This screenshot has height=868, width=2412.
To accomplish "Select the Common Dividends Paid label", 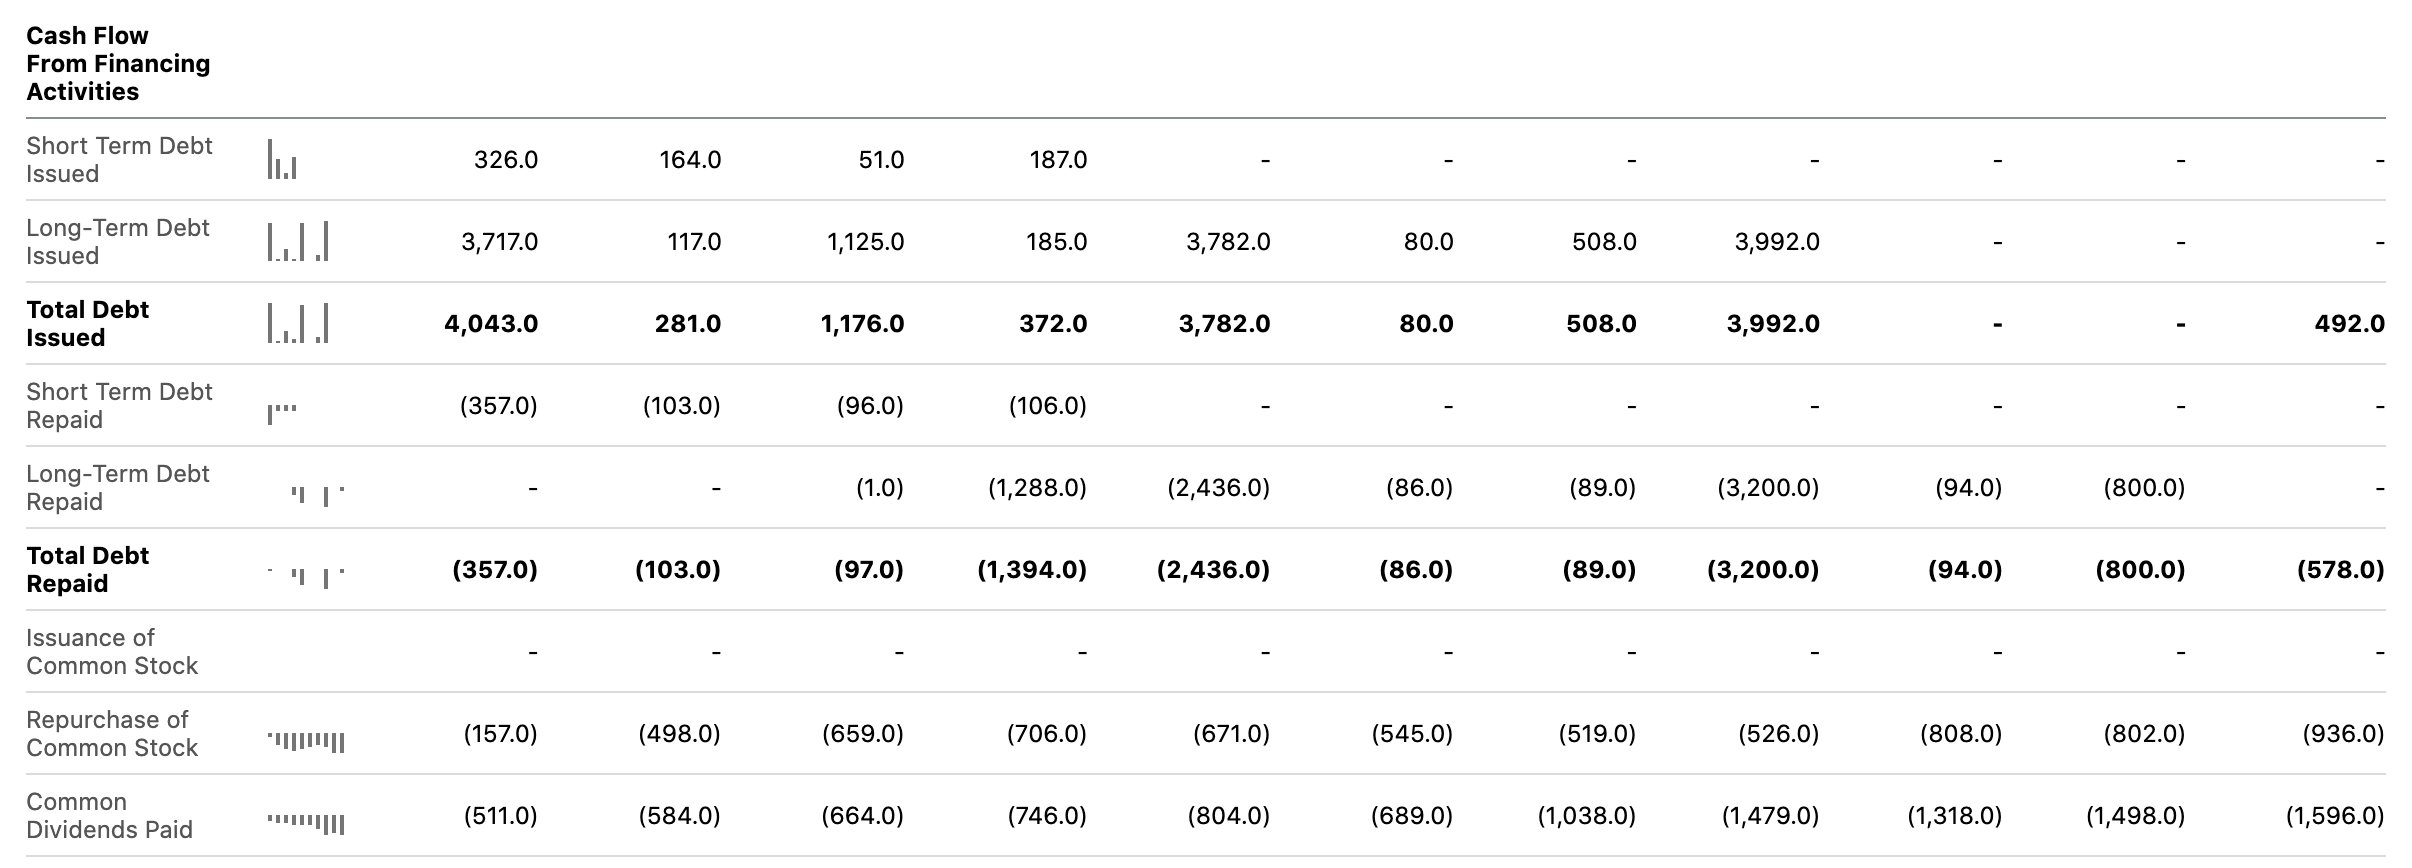I will pos(109,816).
